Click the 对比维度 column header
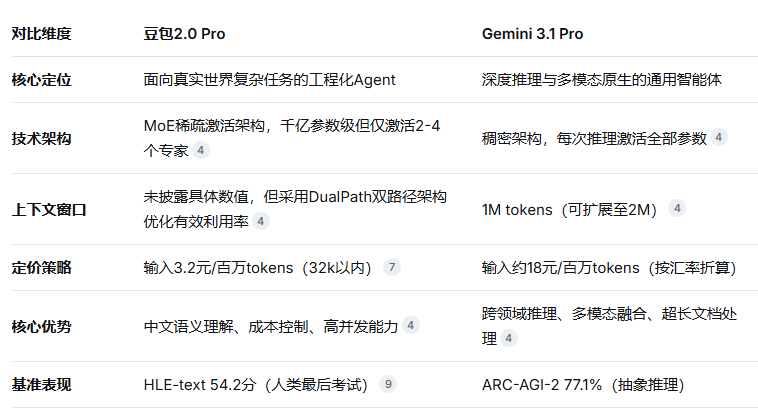 (41, 34)
